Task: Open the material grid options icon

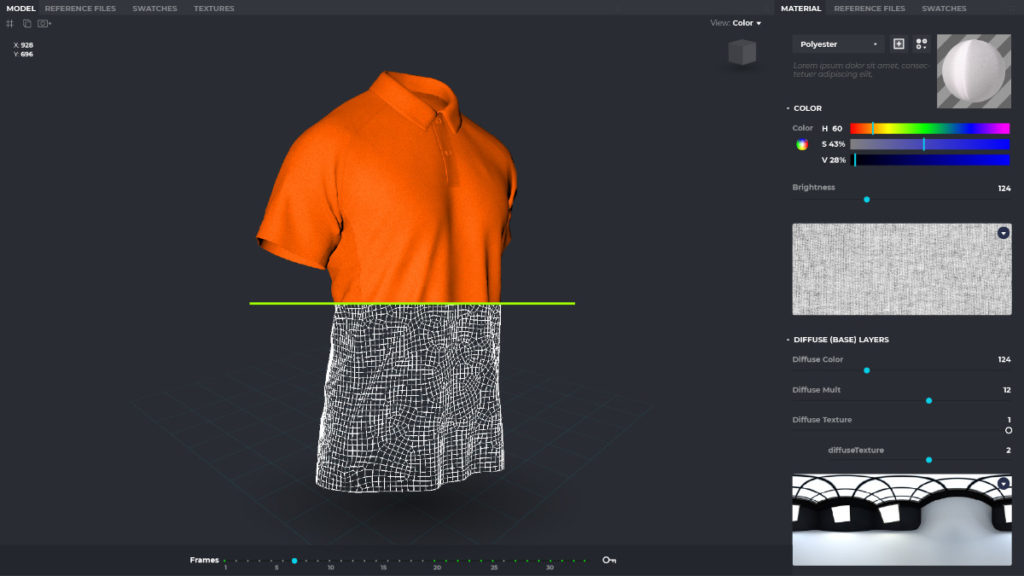Action: tap(921, 44)
